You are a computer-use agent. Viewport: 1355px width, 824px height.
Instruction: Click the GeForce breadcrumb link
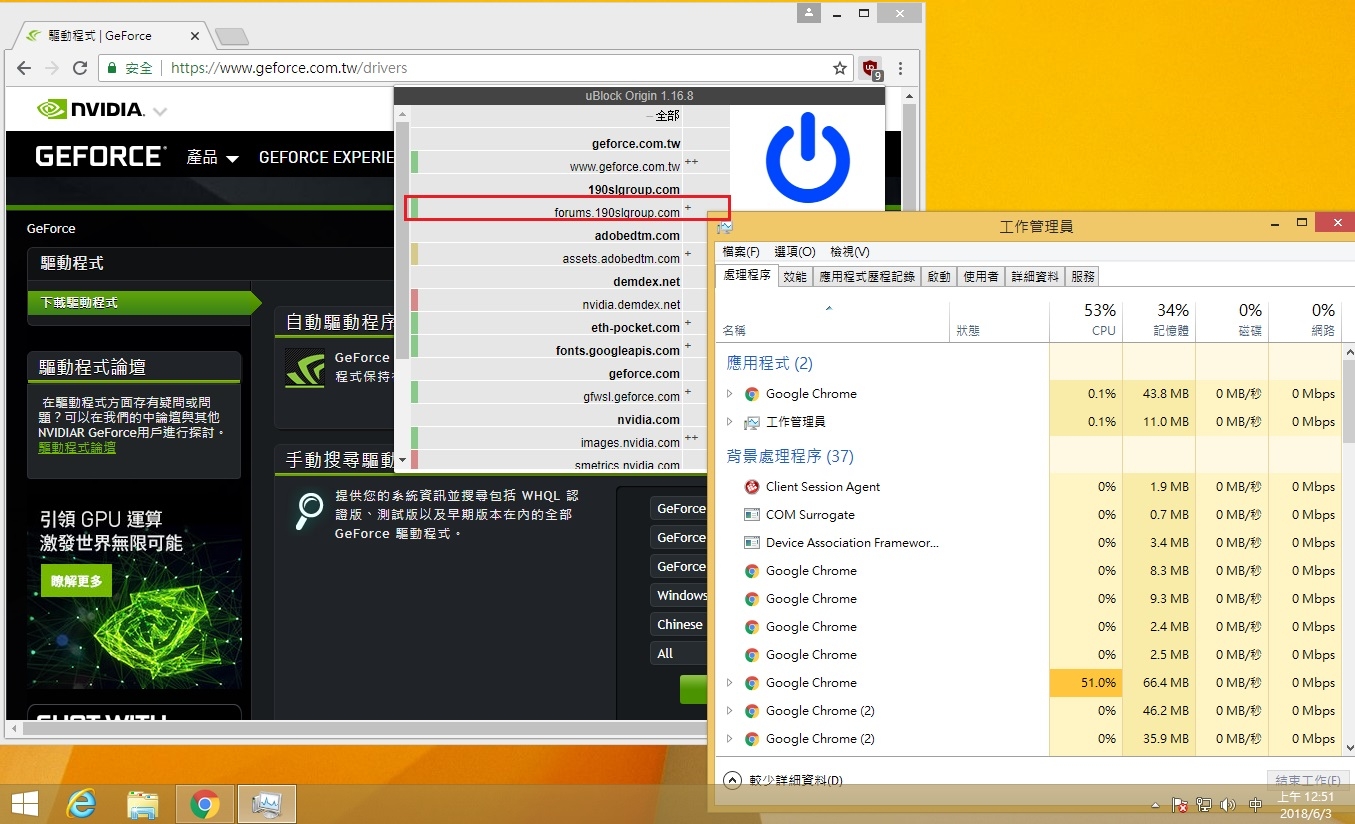[51, 229]
